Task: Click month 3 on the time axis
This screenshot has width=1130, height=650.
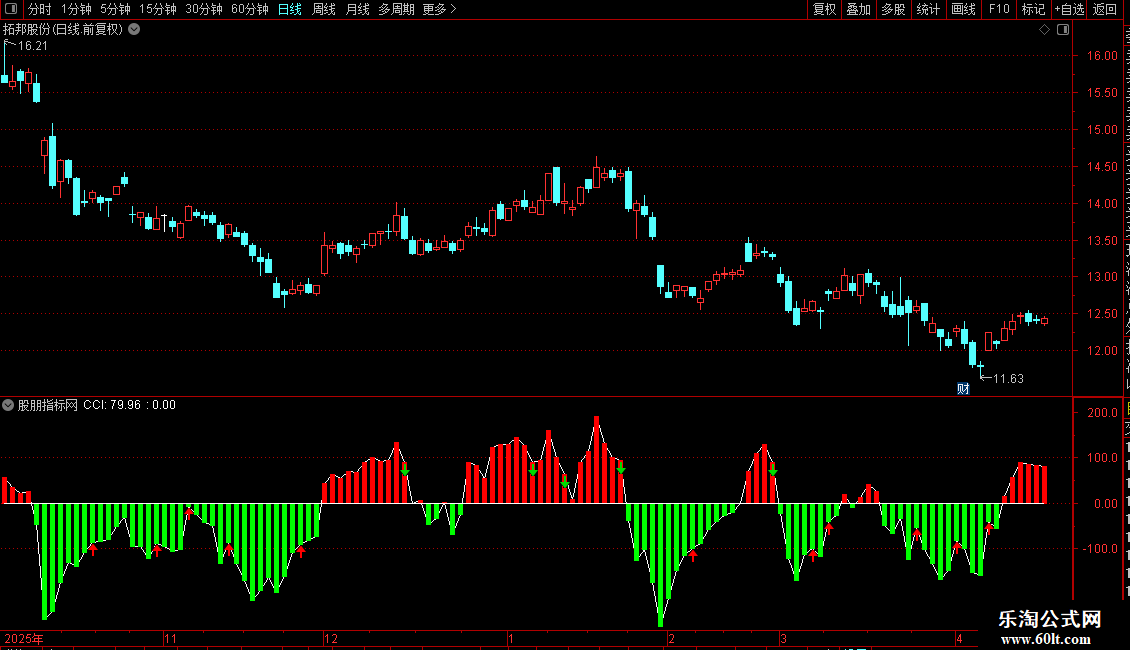Action: (x=783, y=638)
